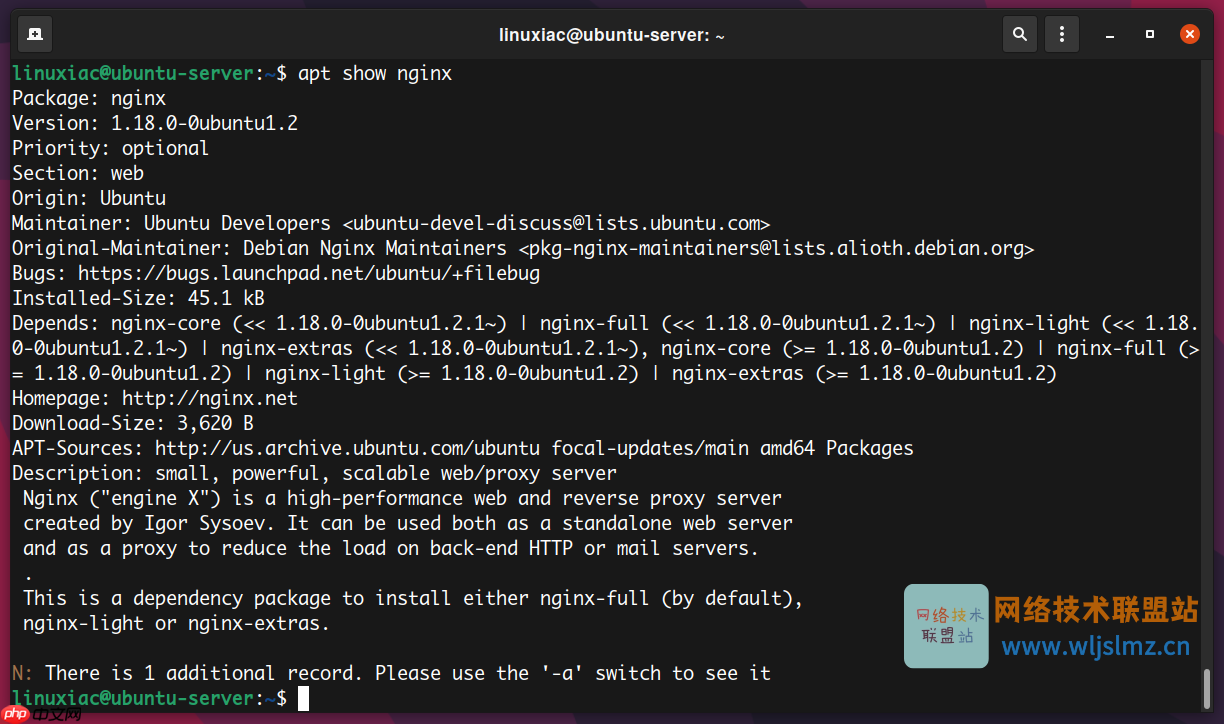Click the text cursor at the bottom prompt

click(303, 698)
